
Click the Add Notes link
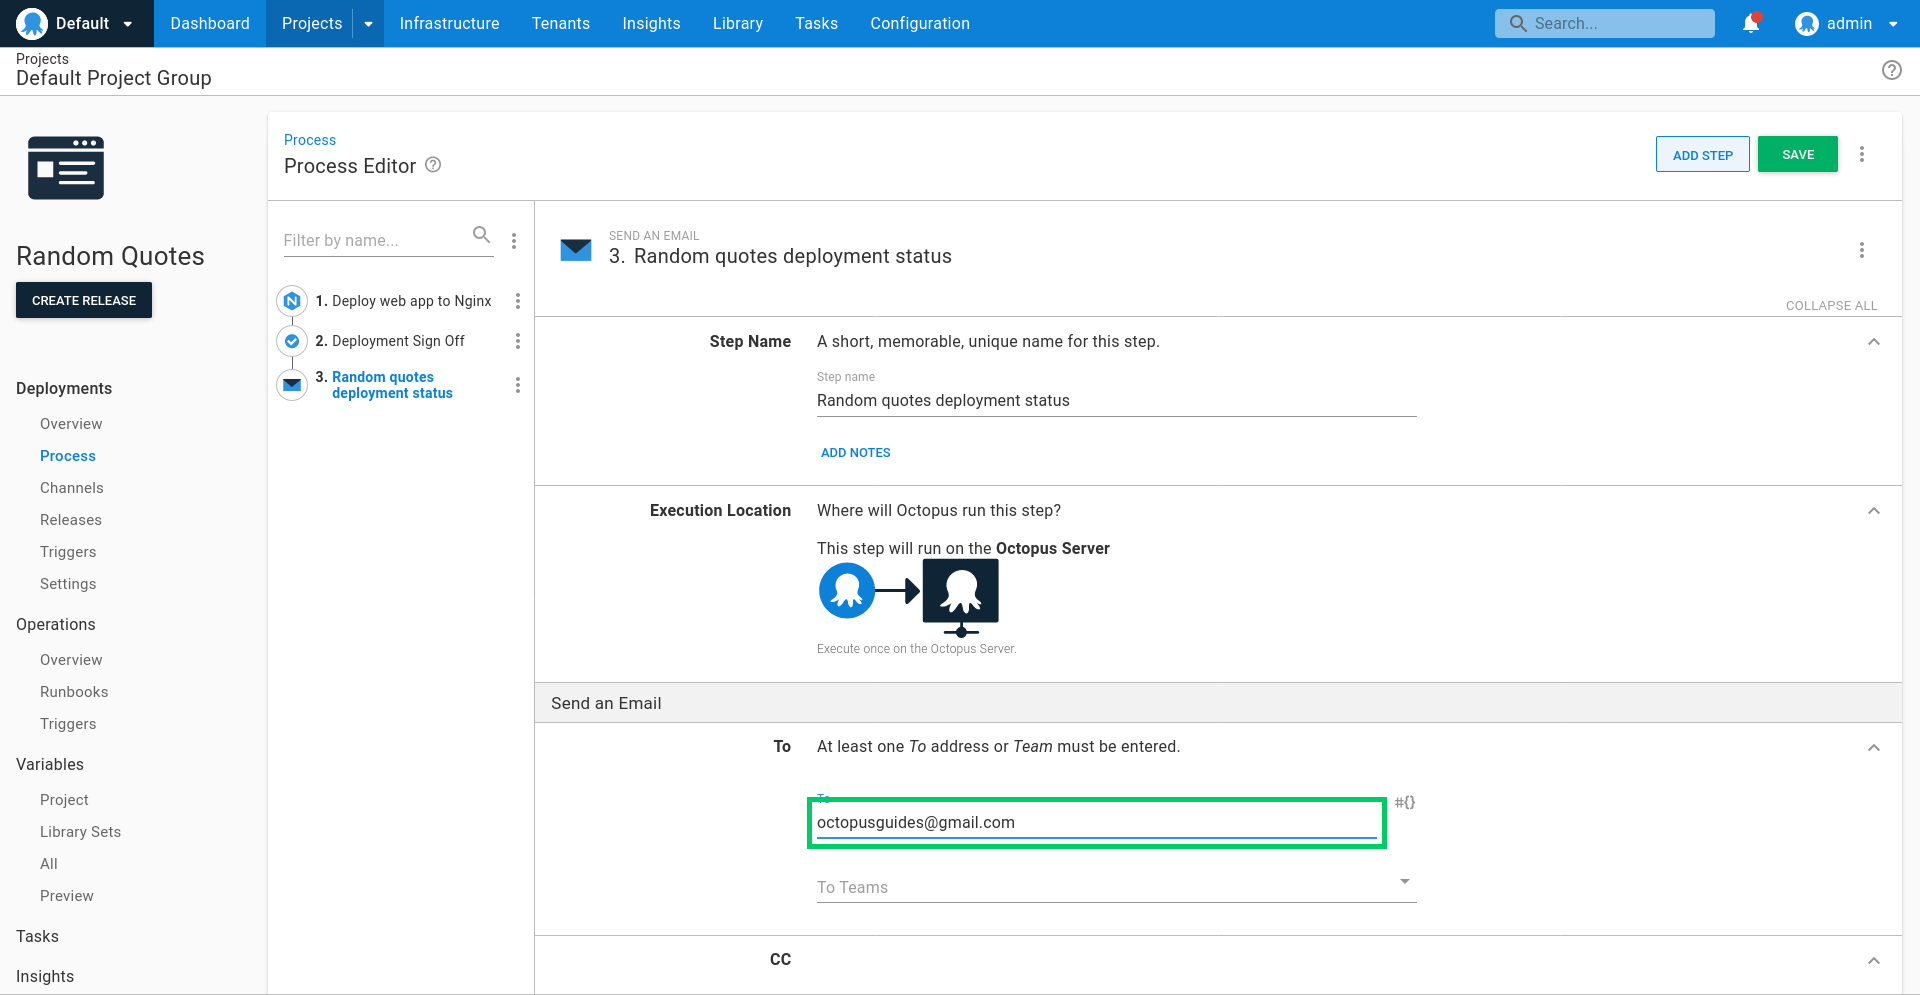click(x=856, y=453)
